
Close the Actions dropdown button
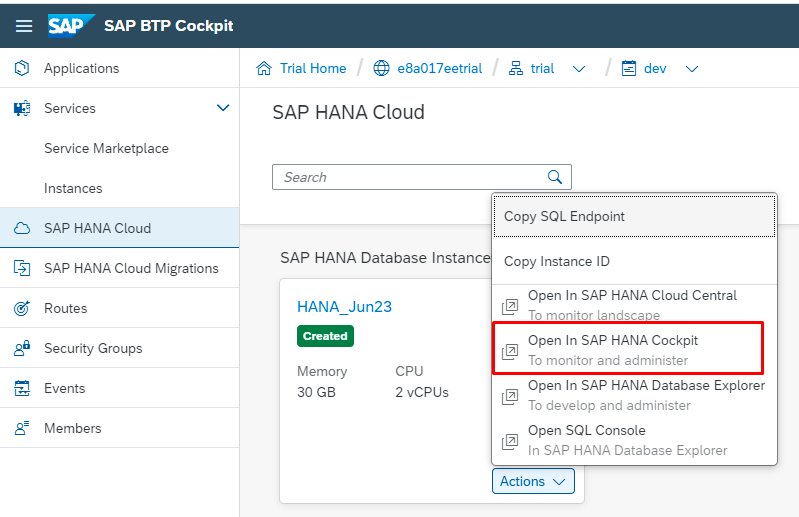pos(533,481)
